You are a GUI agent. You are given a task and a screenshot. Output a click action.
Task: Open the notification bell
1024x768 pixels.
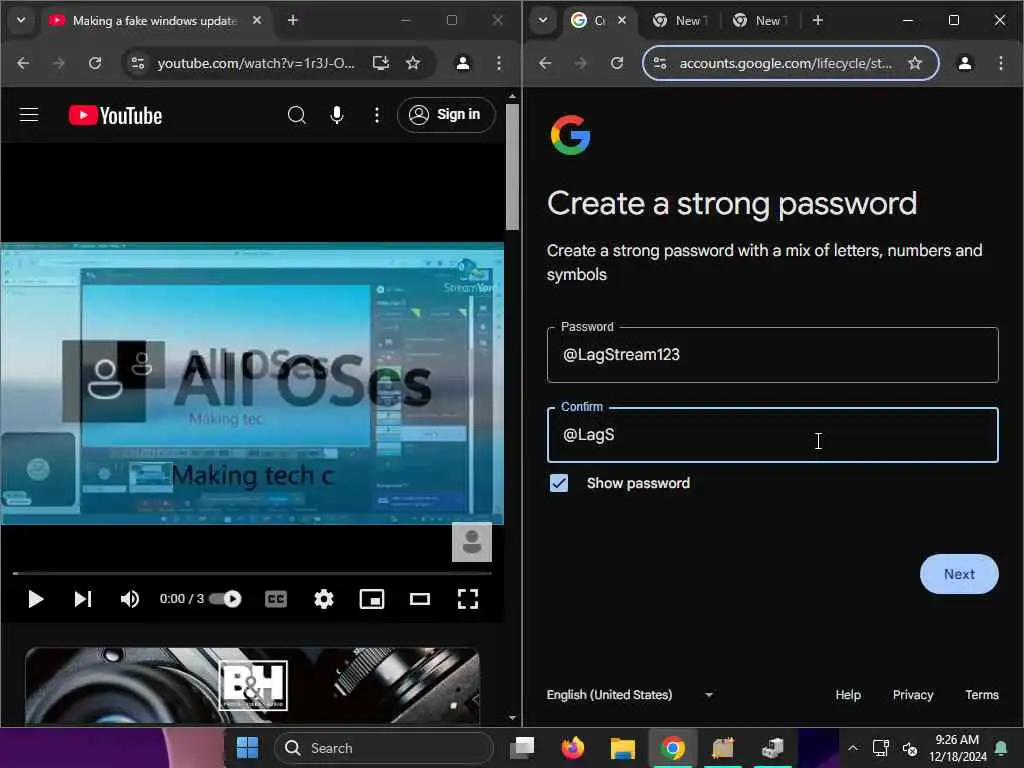click(x=1000, y=748)
